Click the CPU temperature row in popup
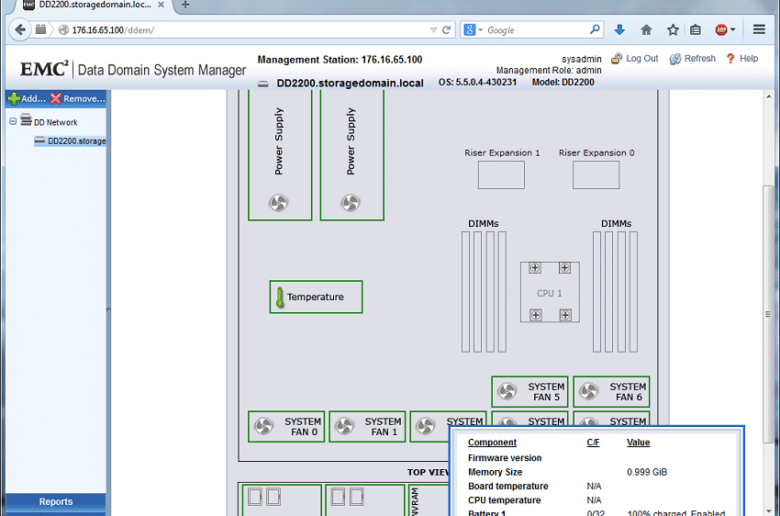The image size is (780, 516). [597, 500]
